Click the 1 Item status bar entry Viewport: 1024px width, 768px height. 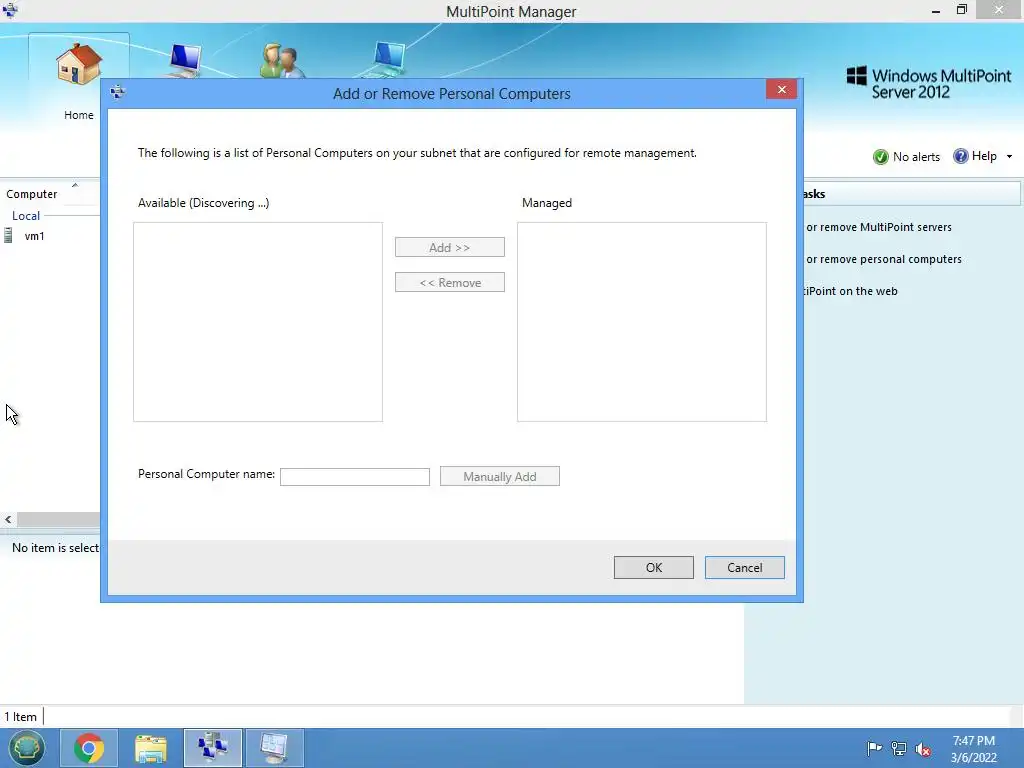tap(20, 716)
